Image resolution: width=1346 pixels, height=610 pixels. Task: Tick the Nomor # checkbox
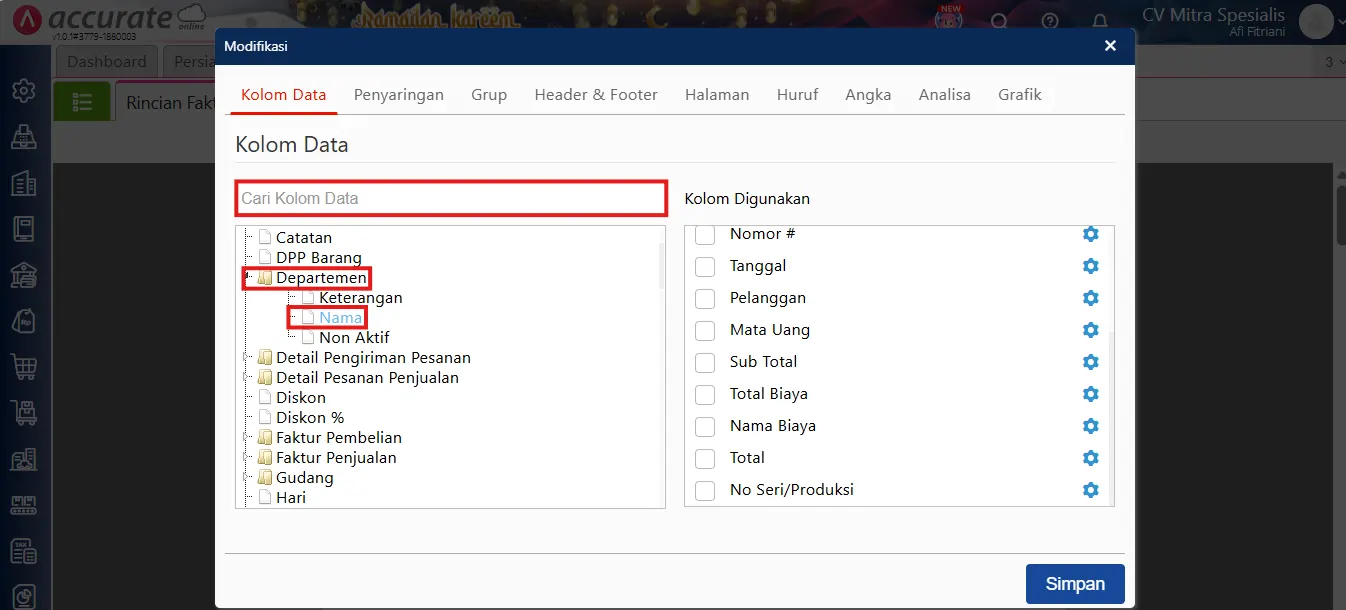[x=705, y=234]
